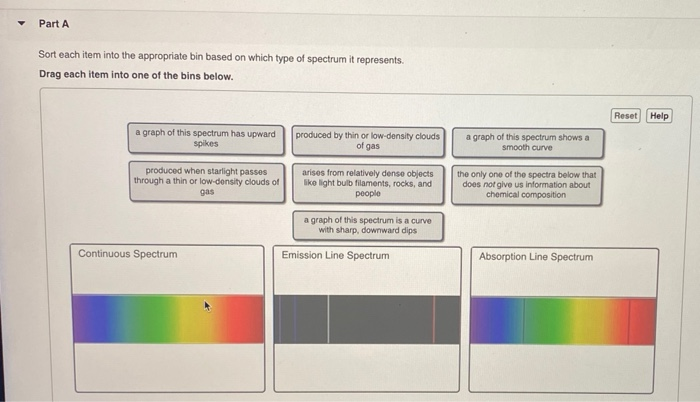The height and width of the screenshot is (402, 700).
Task: Click the dark emission line spectrum image
Action: pos(367,319)
